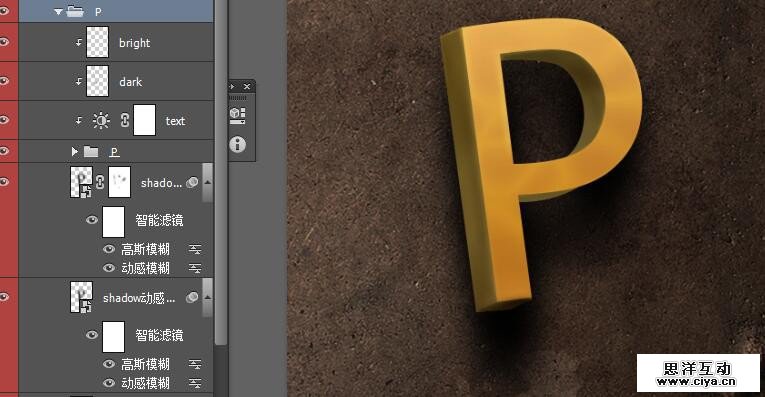Screen dimensions: 765x397
Task: Hide the dark layer
Action: click(4, 81)
